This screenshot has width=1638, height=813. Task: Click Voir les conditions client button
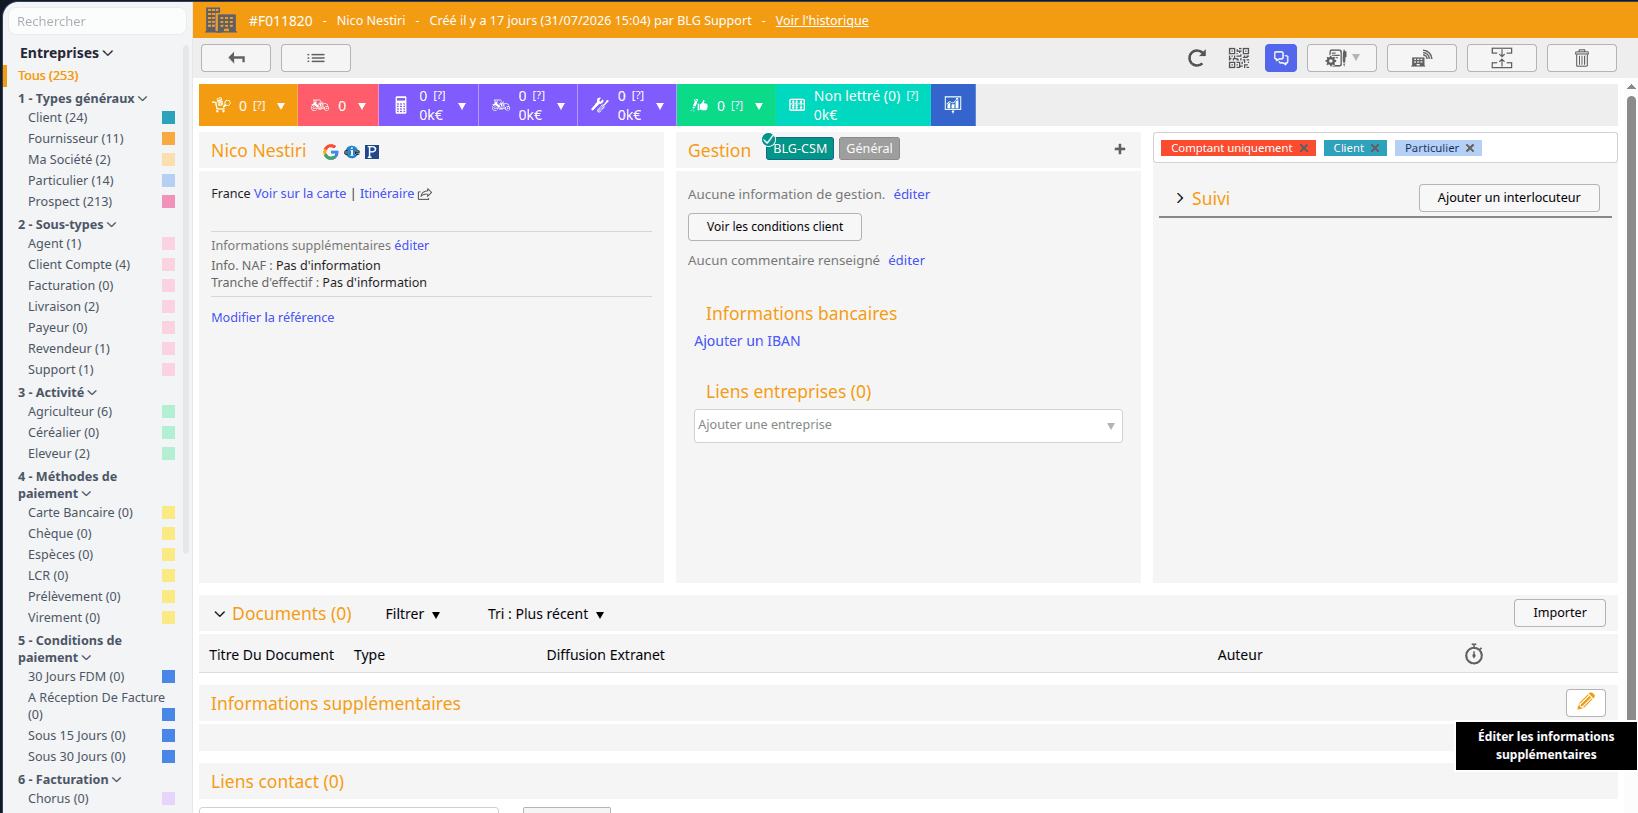[775, 226]
